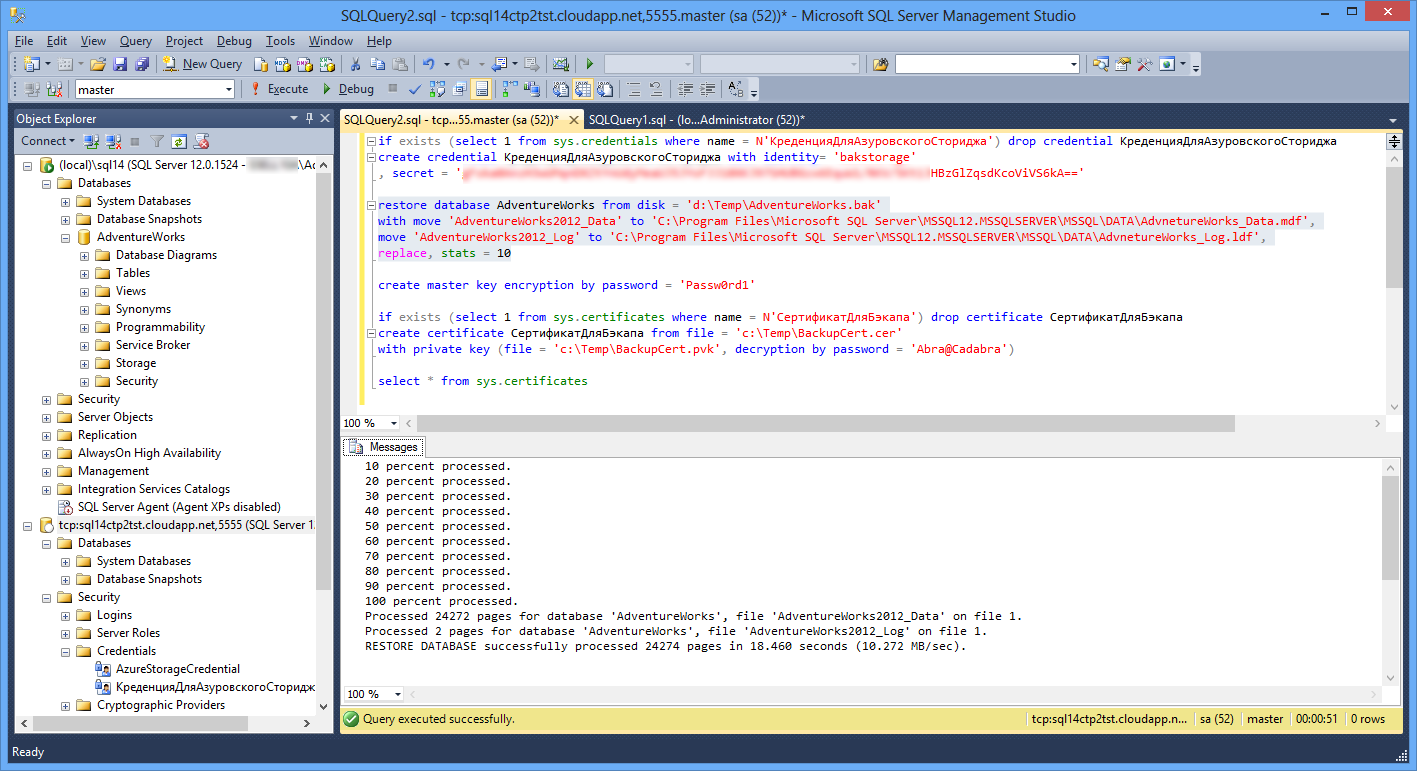Click the Database Engine Query icon
Screen dimensions: 1417x771
[261, 64]
